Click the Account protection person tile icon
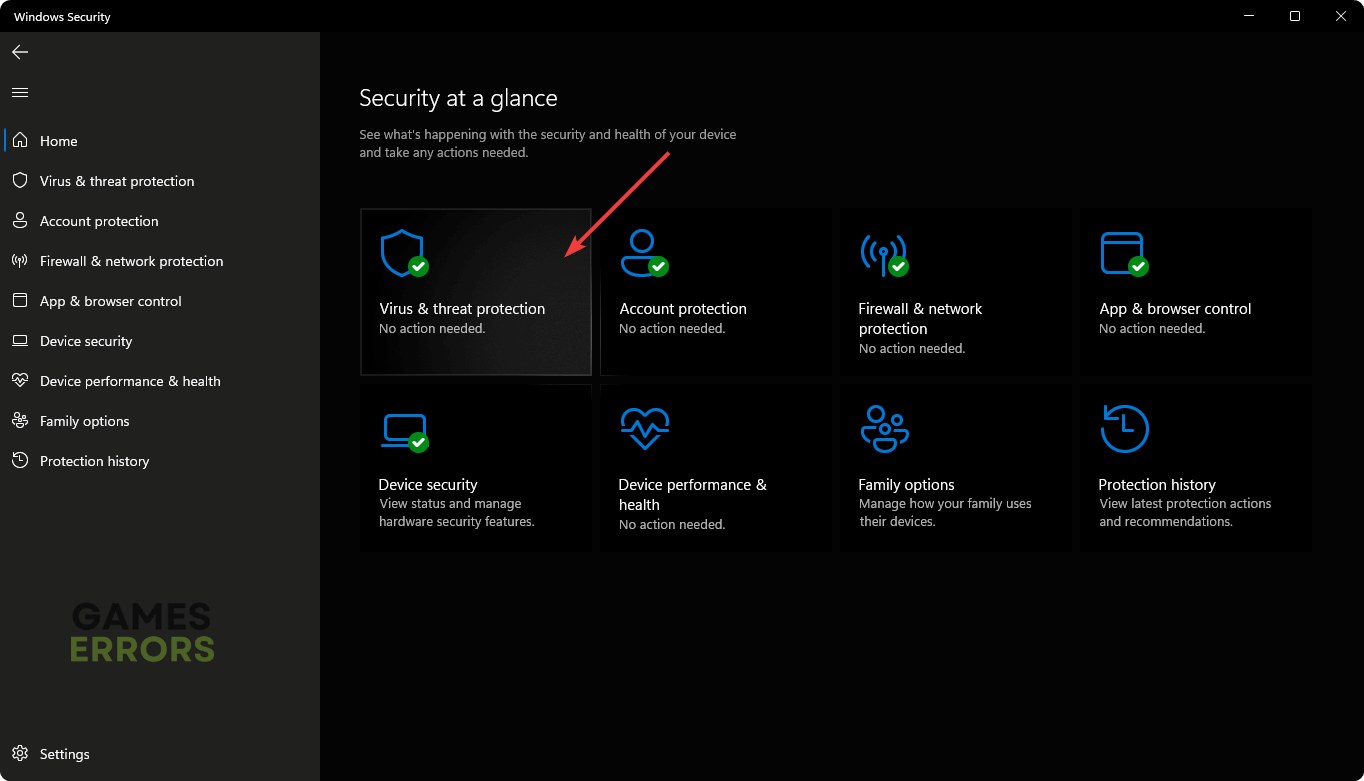The width and height of the screenshot is (1364, 781). point(643,253)
